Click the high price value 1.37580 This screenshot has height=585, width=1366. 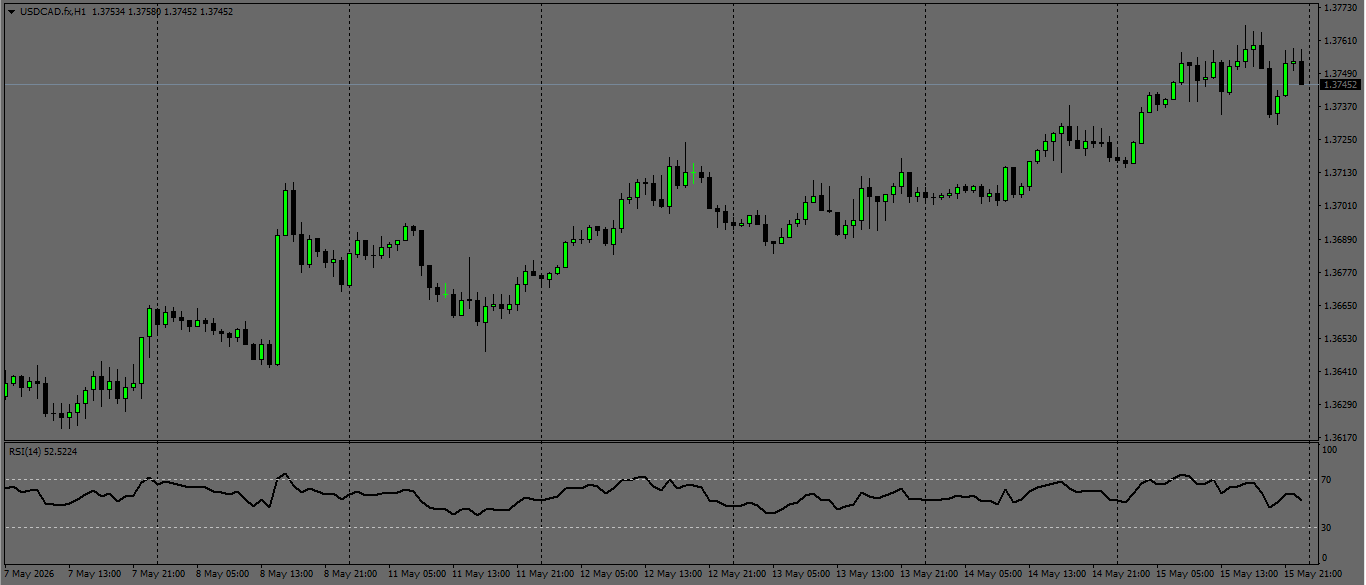[145, 12]
